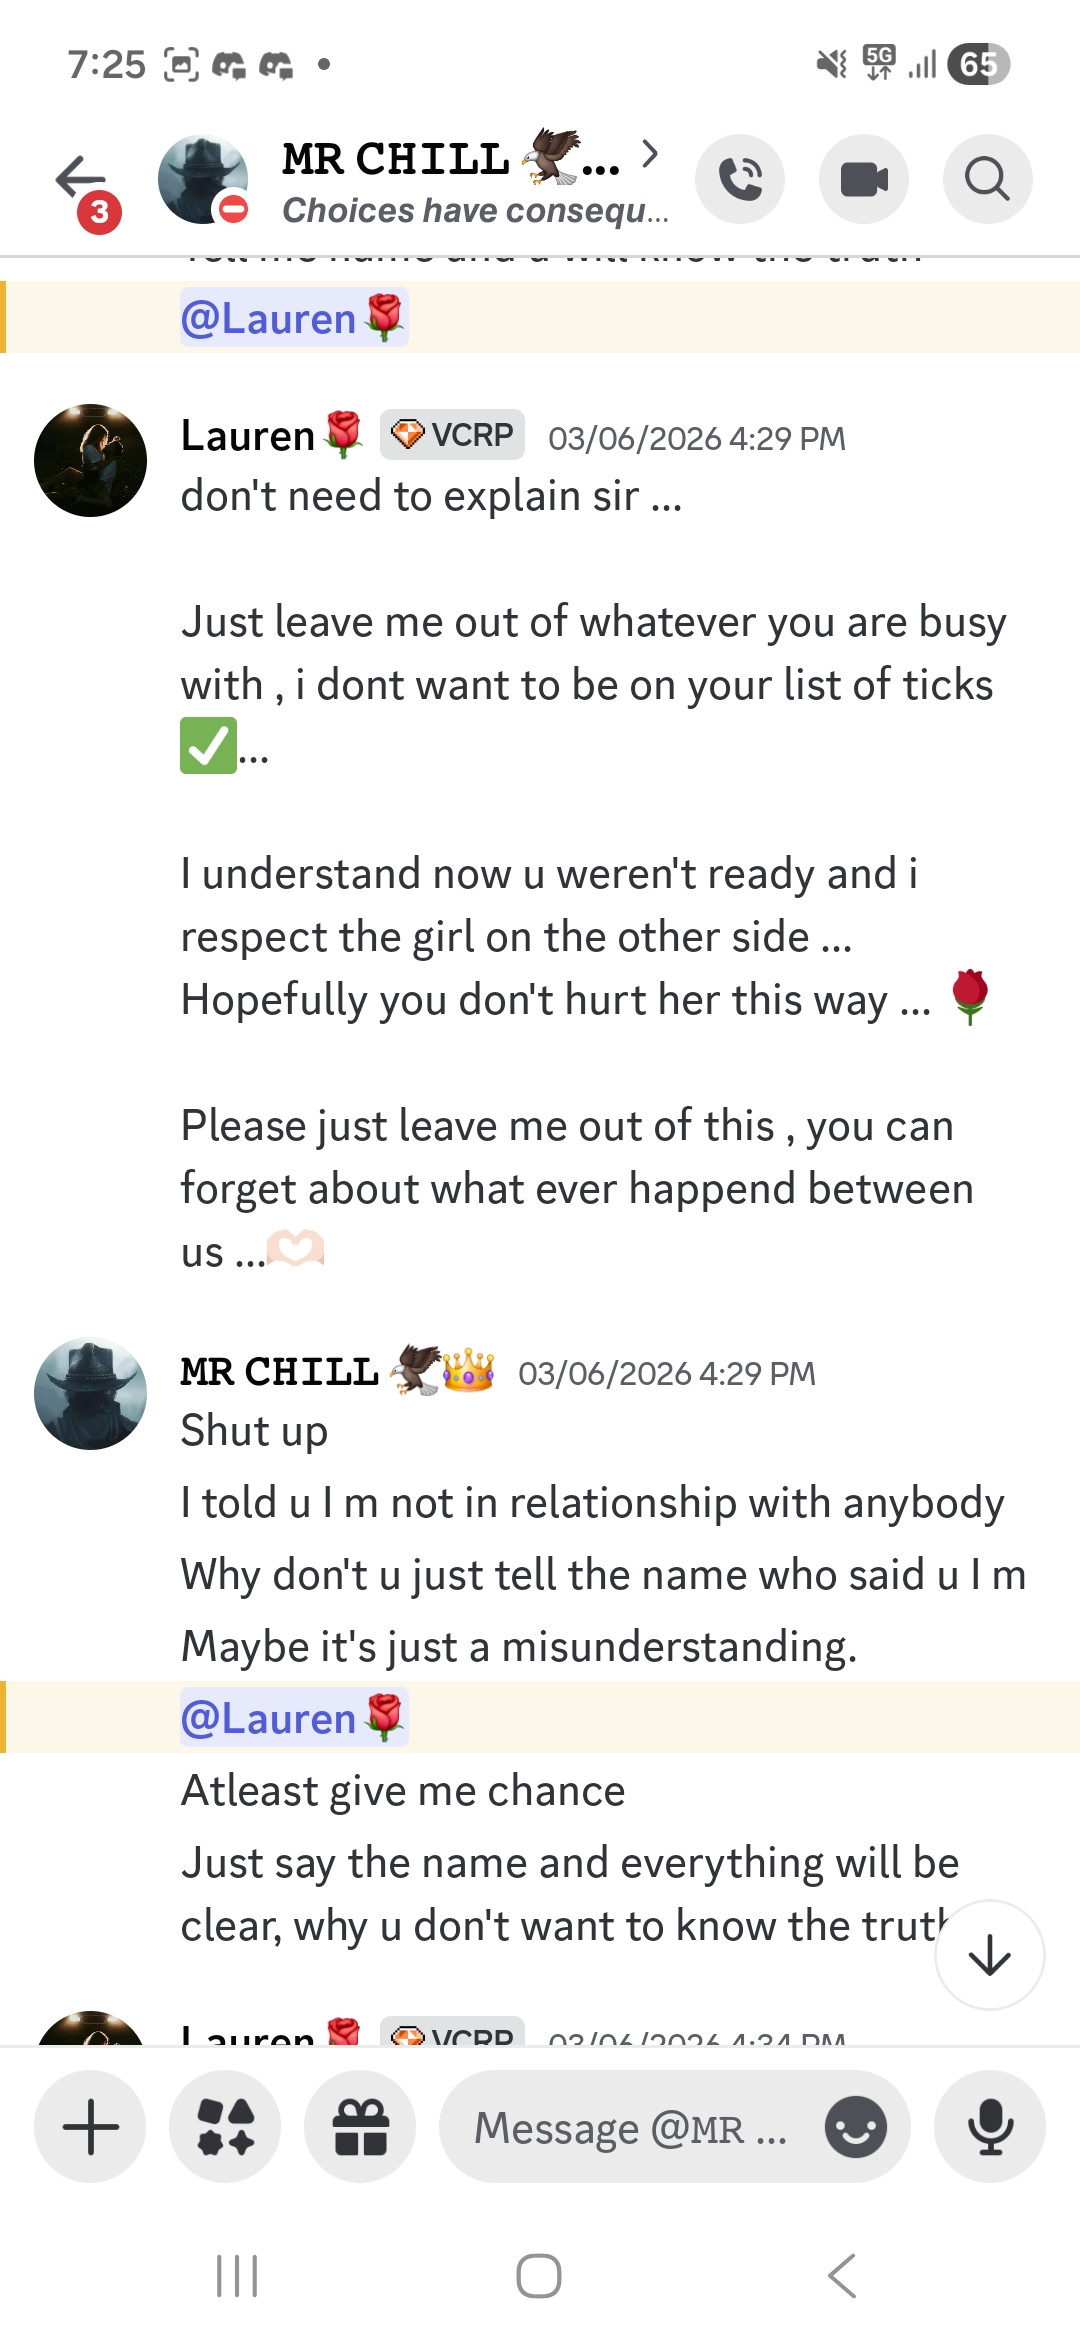Open the emoji picker
1080x2340 pixels.
coord(855,2127)
